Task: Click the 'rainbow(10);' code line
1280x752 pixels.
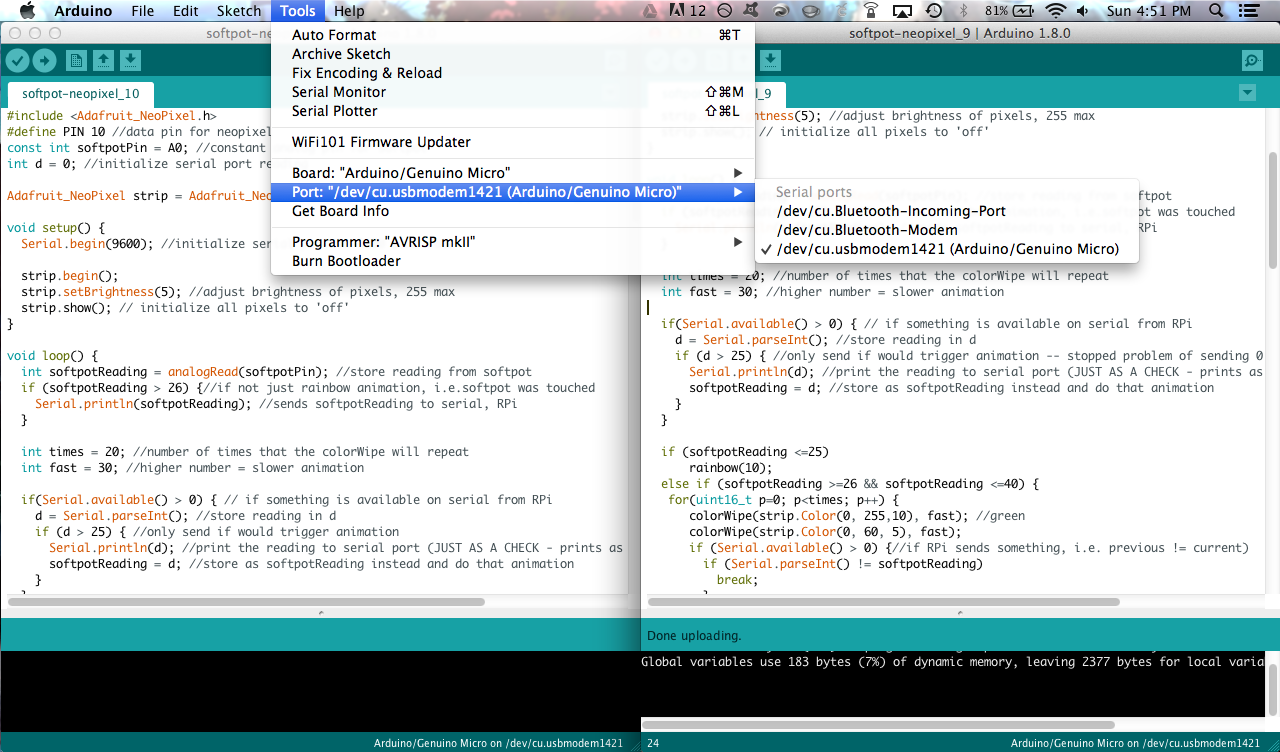Action: point(731,468)
